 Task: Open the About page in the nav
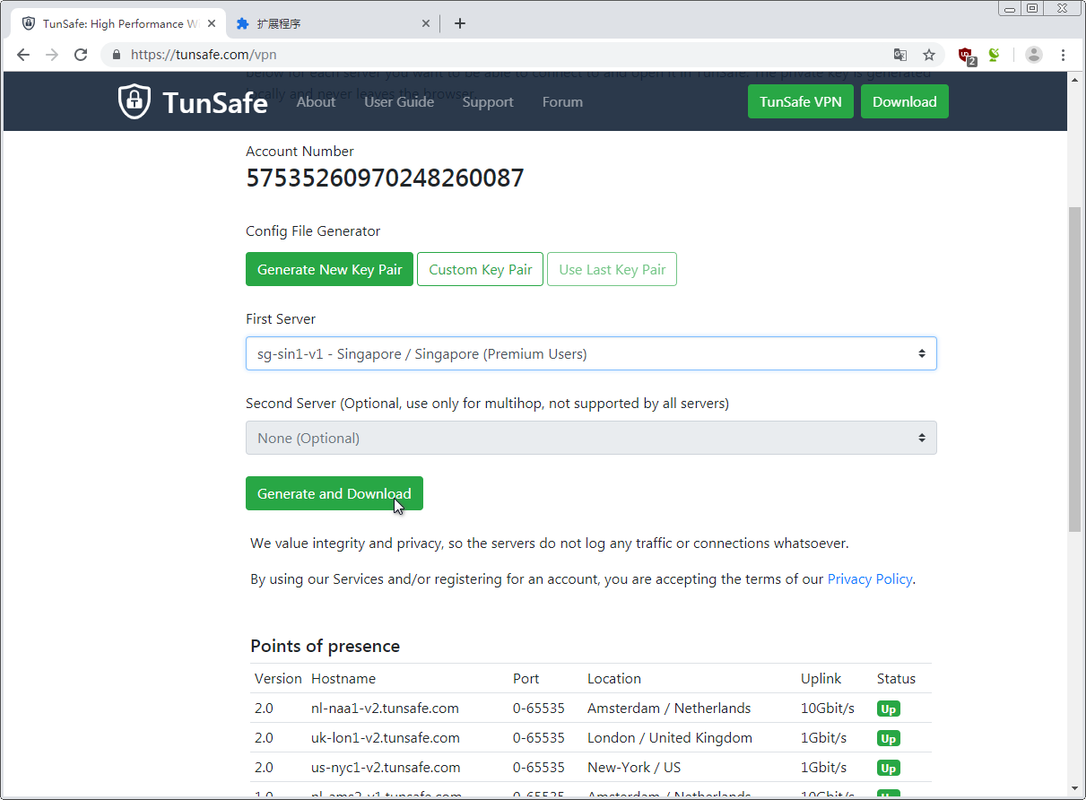(x=316, y=102)
